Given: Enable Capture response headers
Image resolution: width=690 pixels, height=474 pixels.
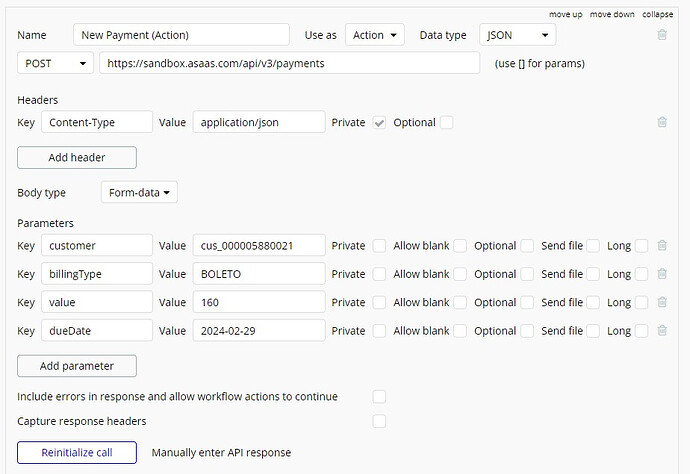Looking at the screenshot, I should point(379,421).
